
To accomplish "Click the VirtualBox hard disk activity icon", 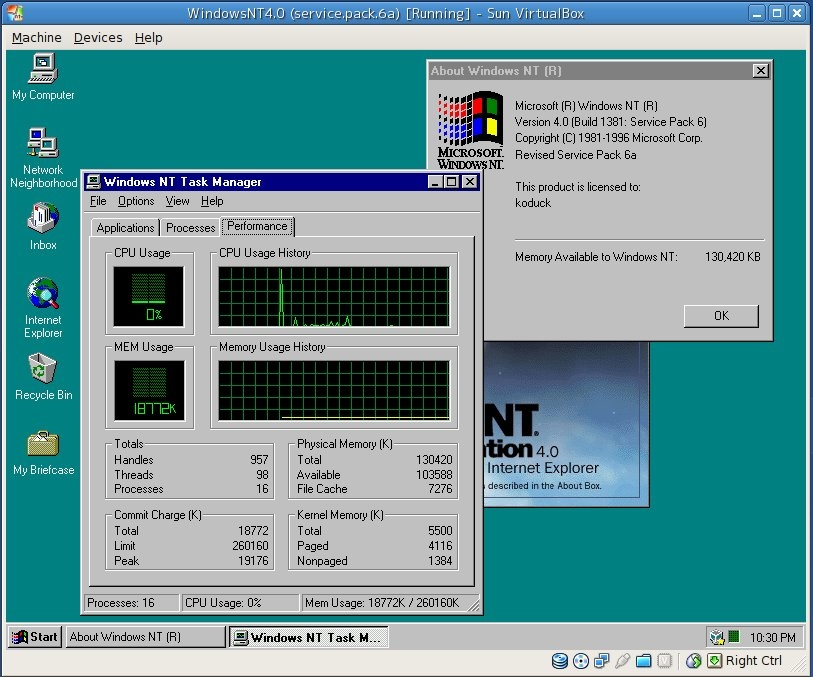I will point(560,661).
